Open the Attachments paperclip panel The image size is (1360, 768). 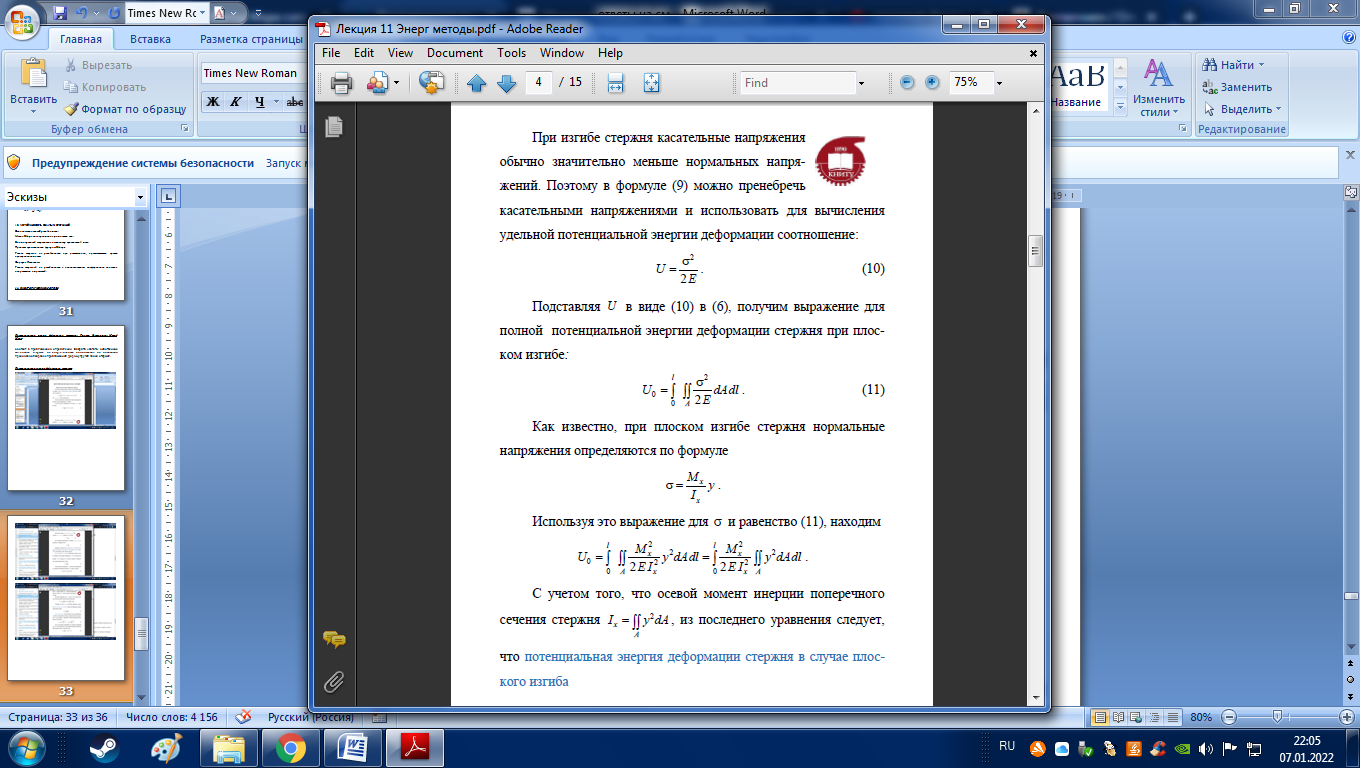pyautogui.click(x=334, y=682)
